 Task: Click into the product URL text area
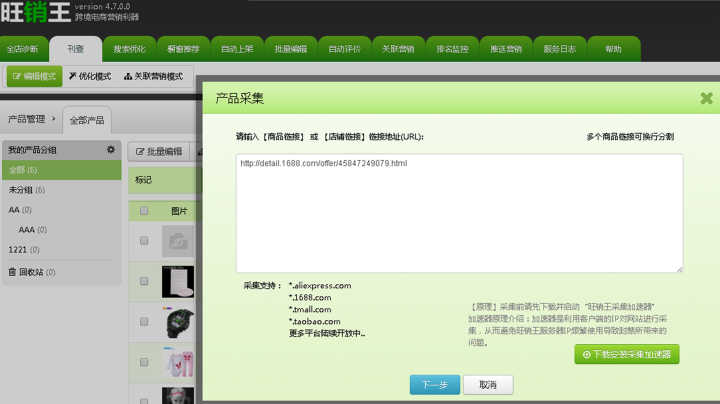point(459,213)
